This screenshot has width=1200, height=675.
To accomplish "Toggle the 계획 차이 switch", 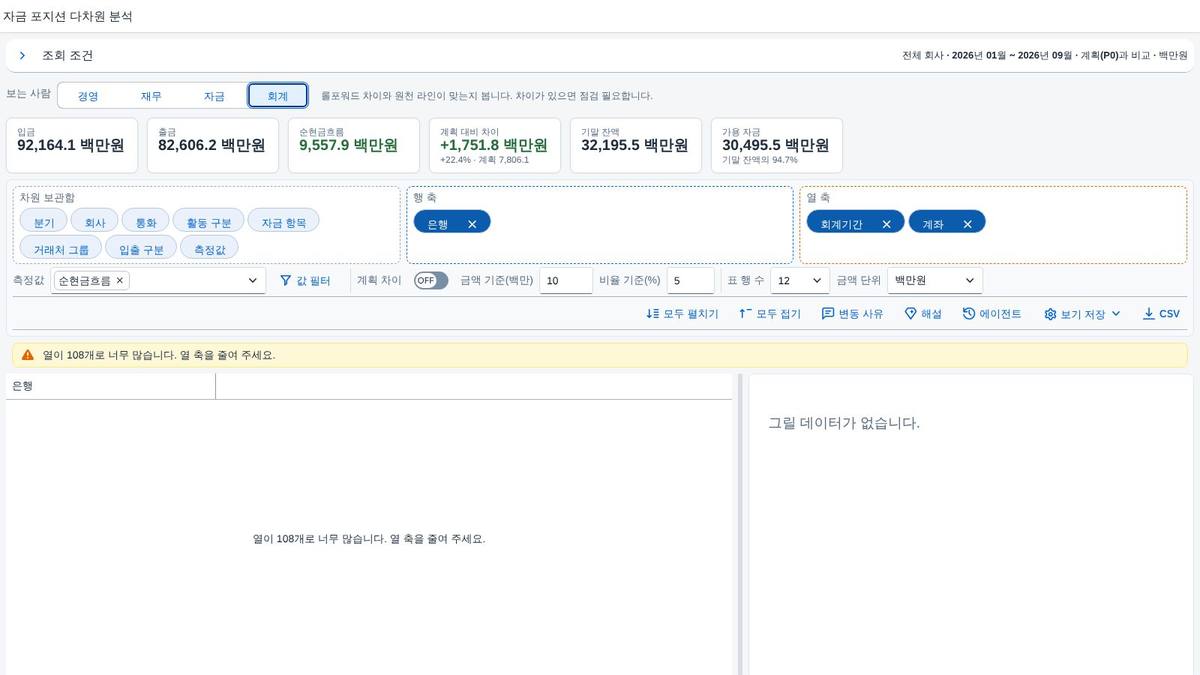I will (x=431, y=281).
